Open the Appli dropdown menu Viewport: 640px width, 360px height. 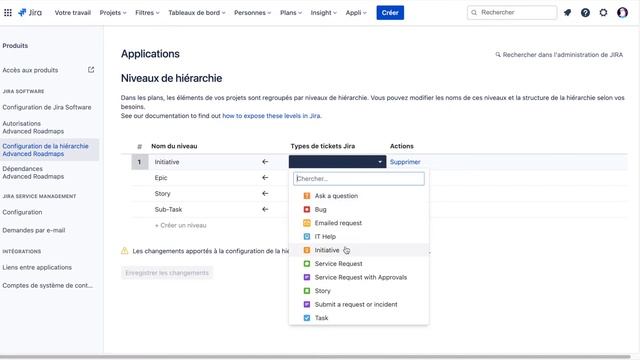coord(356,13)
